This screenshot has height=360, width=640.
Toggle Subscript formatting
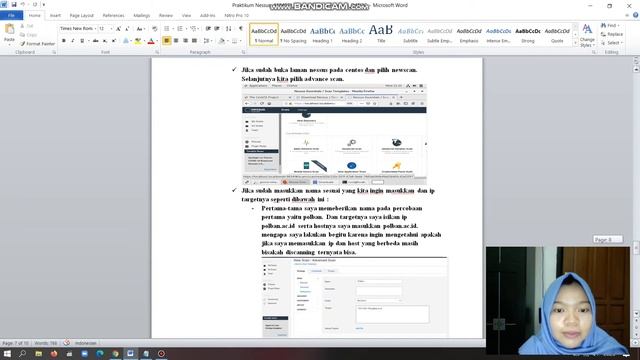[105, 41]
